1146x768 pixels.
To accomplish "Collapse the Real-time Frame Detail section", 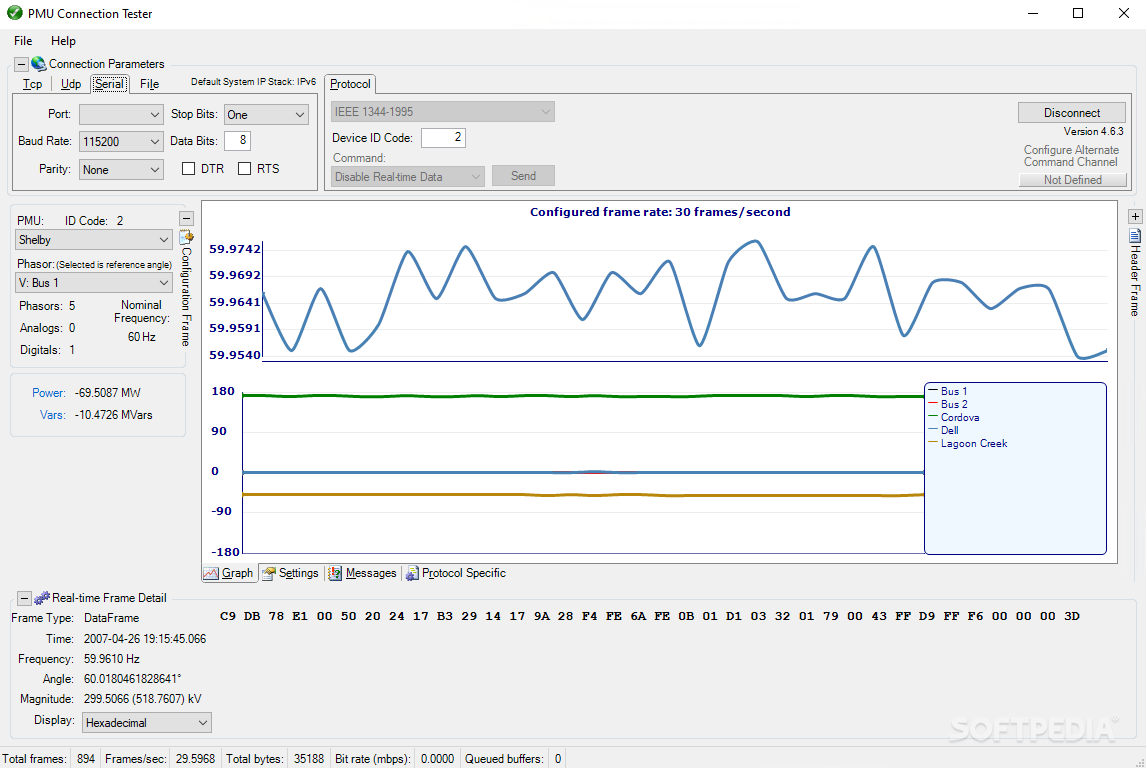I will 23,598.
